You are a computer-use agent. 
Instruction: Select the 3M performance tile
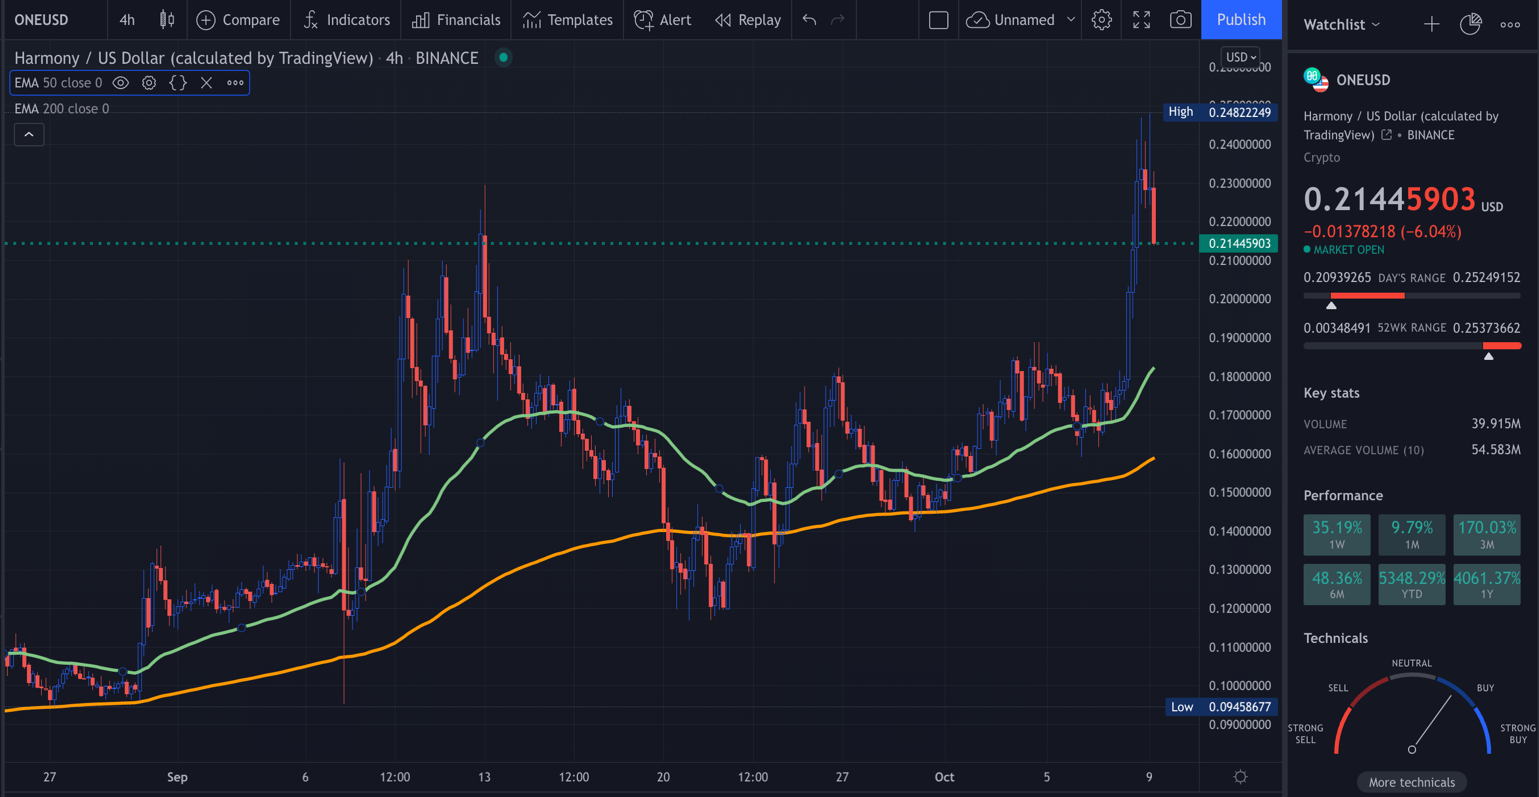pos(1487,535)
